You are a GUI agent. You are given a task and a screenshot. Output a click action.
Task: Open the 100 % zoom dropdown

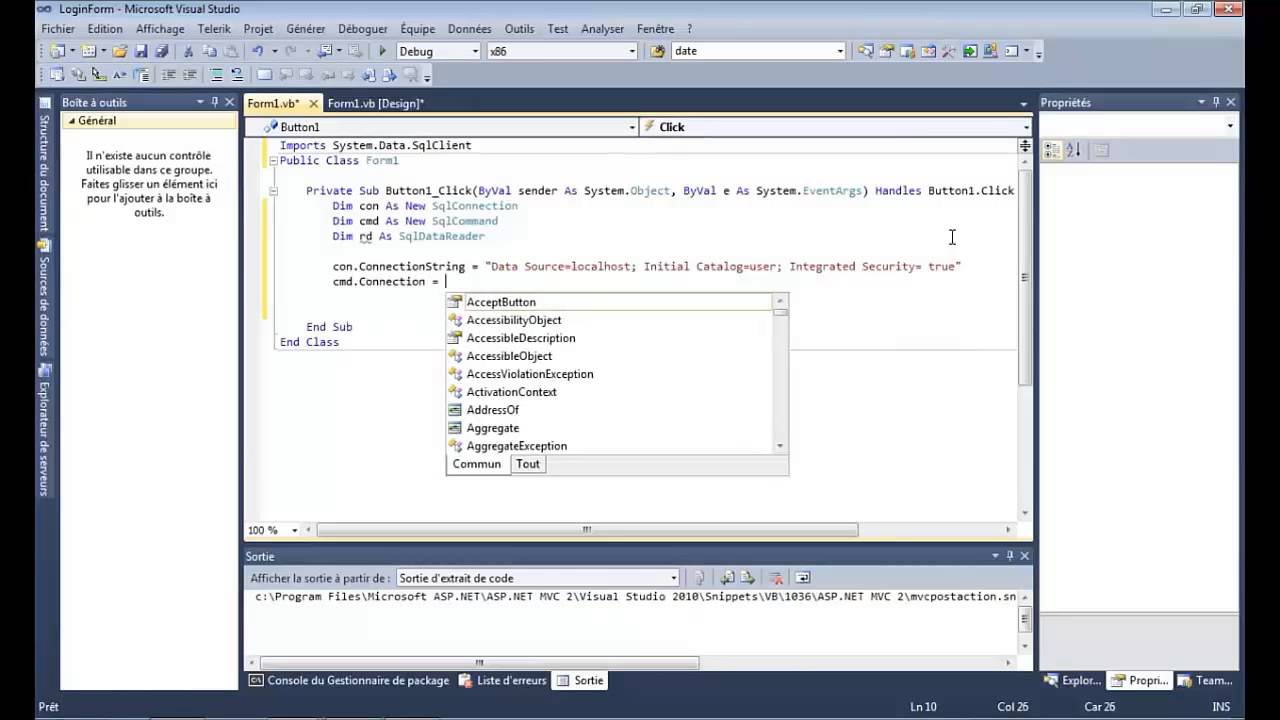294,530
